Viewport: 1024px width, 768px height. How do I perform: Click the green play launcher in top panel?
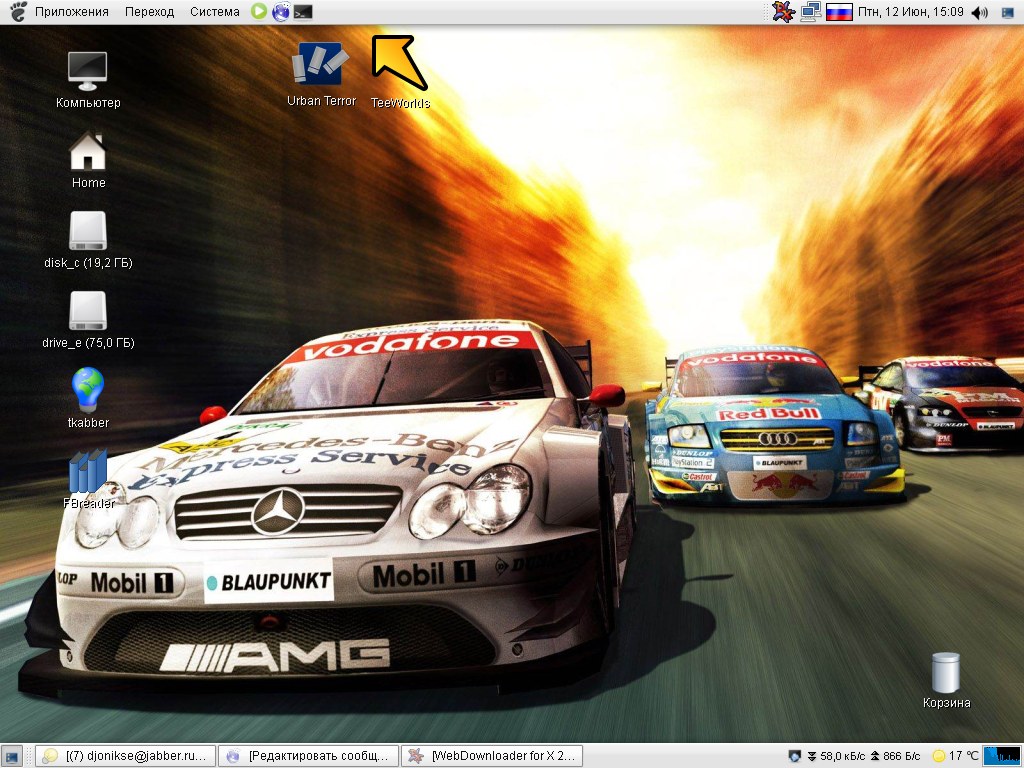click(x=259, y=12)
